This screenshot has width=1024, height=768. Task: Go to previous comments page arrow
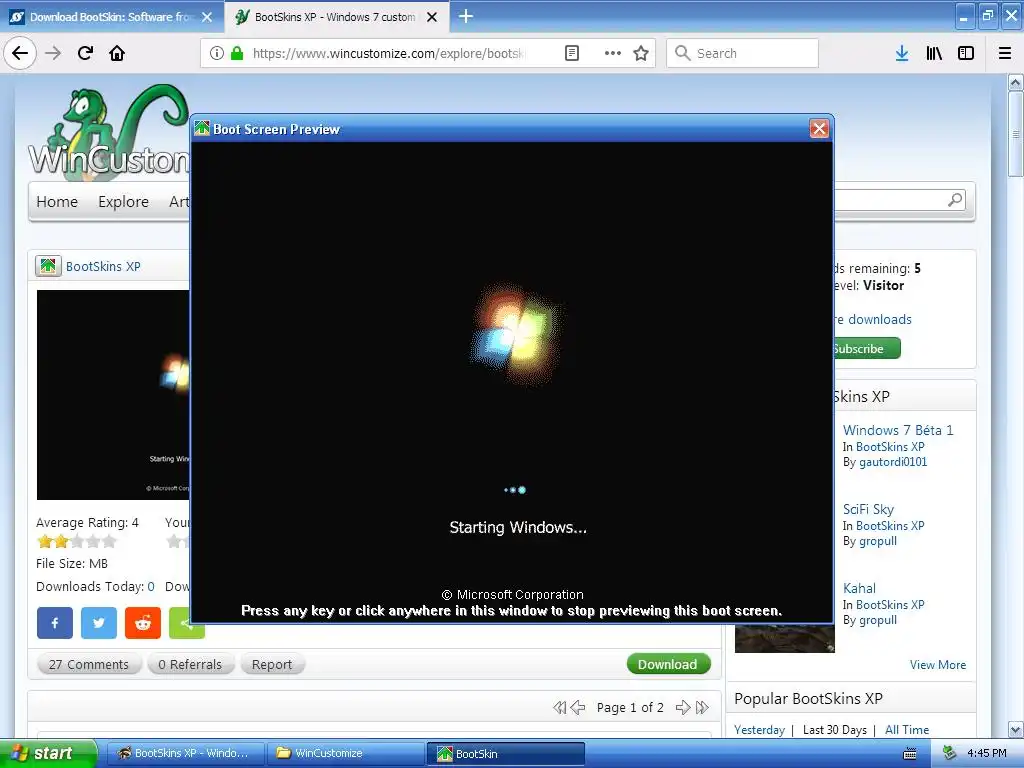click(x=578, y=707)
